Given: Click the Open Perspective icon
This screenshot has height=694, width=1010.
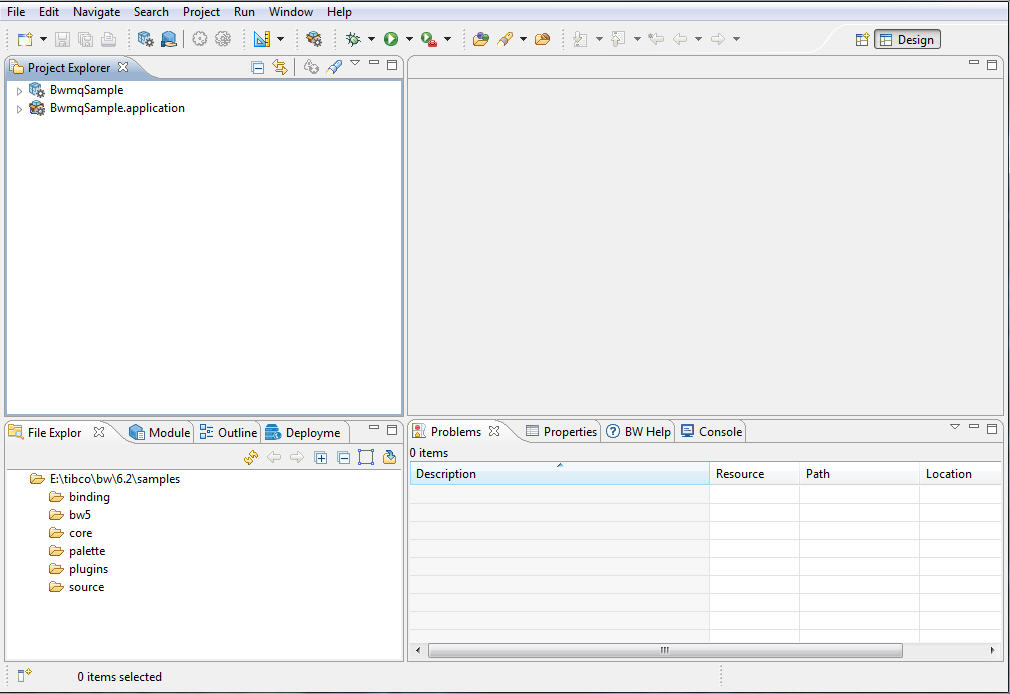Looking at the screenshot, I should point(862,40).
